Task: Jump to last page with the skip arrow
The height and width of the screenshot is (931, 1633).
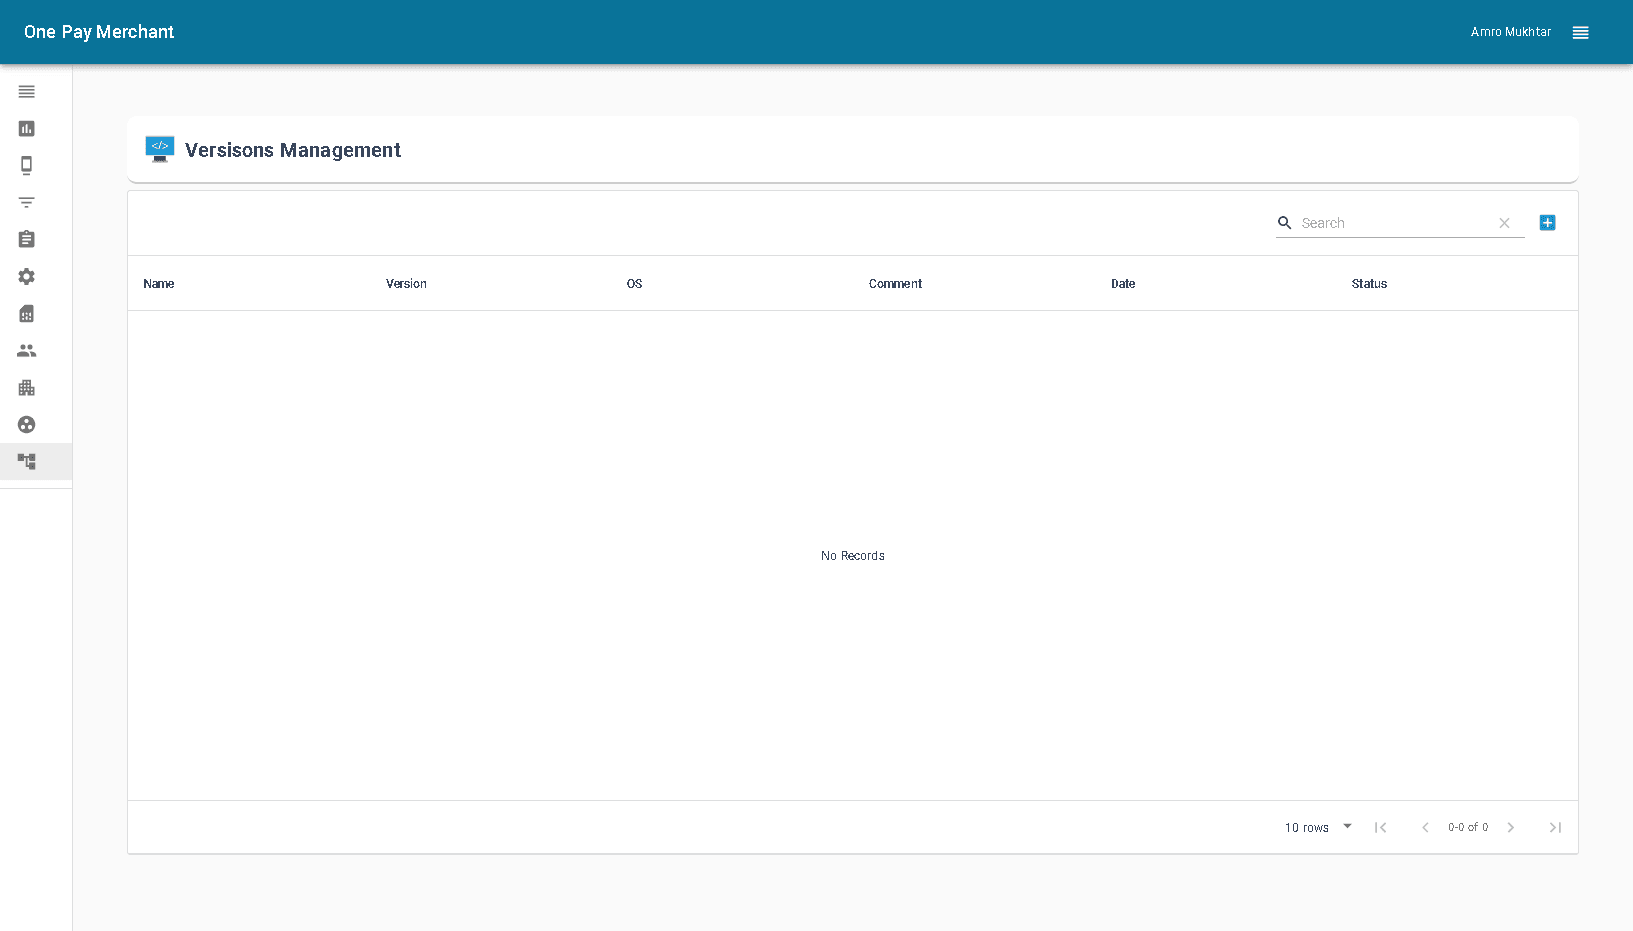Action: coord(1555,827)
